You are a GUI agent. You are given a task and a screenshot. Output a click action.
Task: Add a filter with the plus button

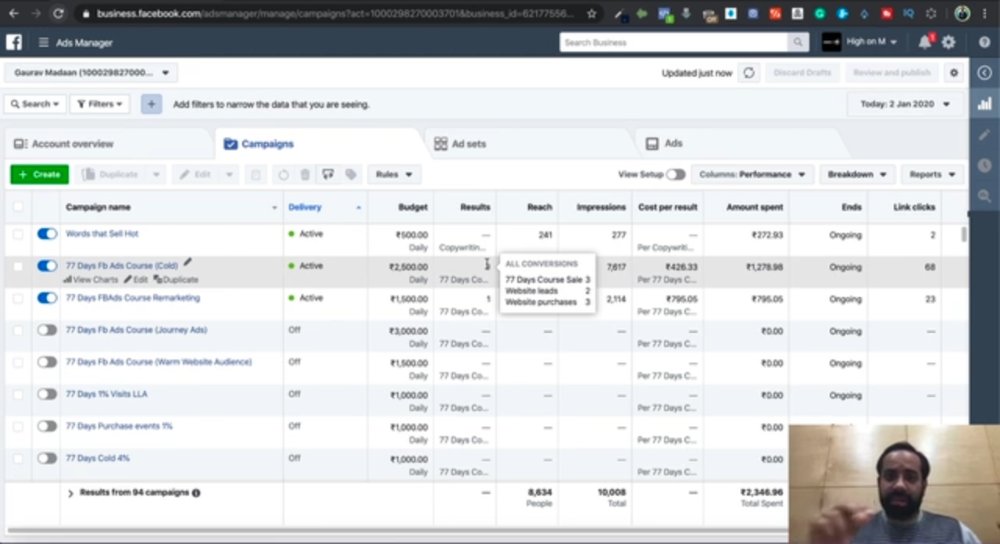click(151, 104)
